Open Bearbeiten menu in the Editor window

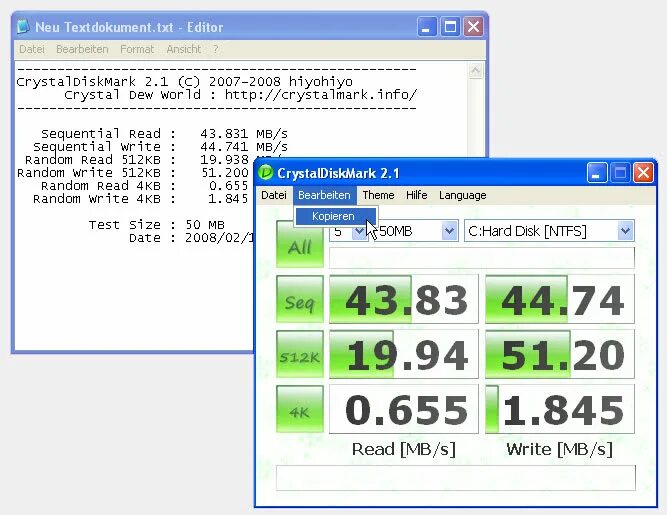click(x=82, y=49)
